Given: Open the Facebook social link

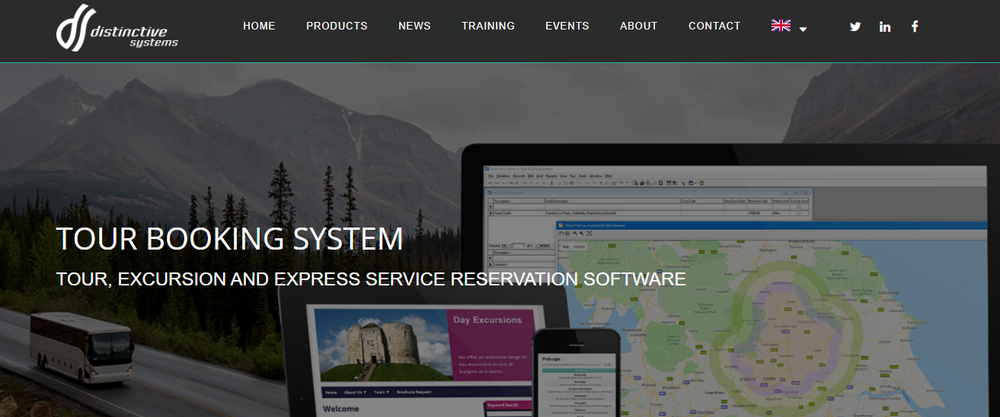Looking at the screenshot, I should [915, 26].
